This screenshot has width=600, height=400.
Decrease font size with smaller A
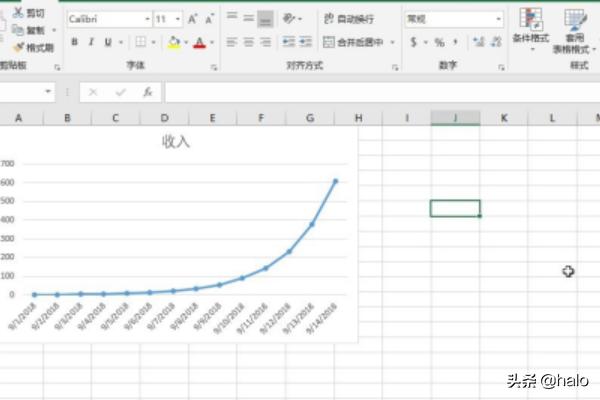[209, 19]
